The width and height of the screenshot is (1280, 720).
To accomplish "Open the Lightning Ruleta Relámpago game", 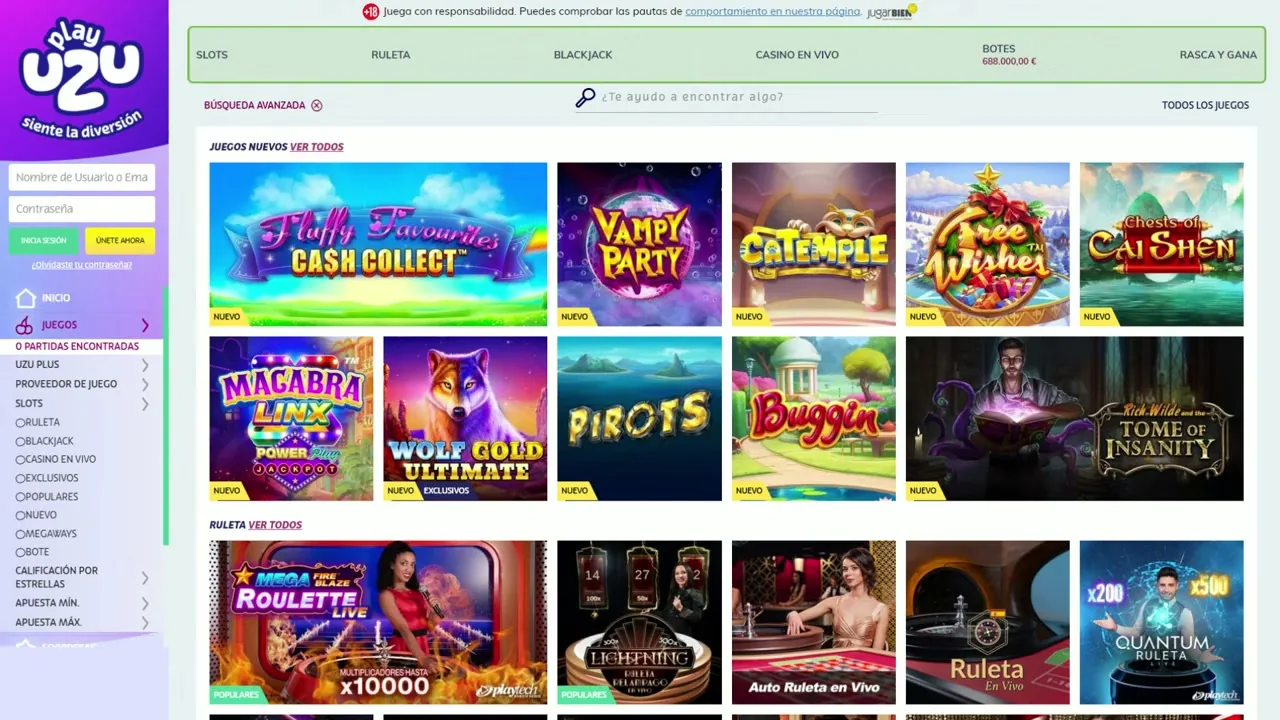I will pyautogui.click(x=639, y=622).
